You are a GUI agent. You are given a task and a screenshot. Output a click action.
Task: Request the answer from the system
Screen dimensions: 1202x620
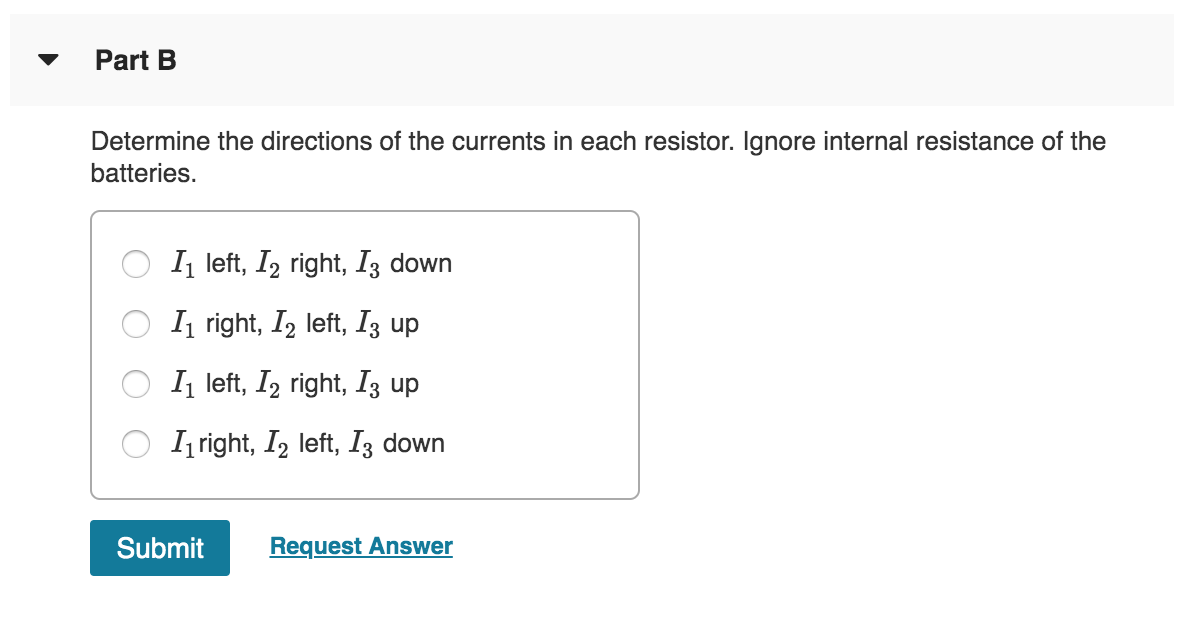coord(360,546)
